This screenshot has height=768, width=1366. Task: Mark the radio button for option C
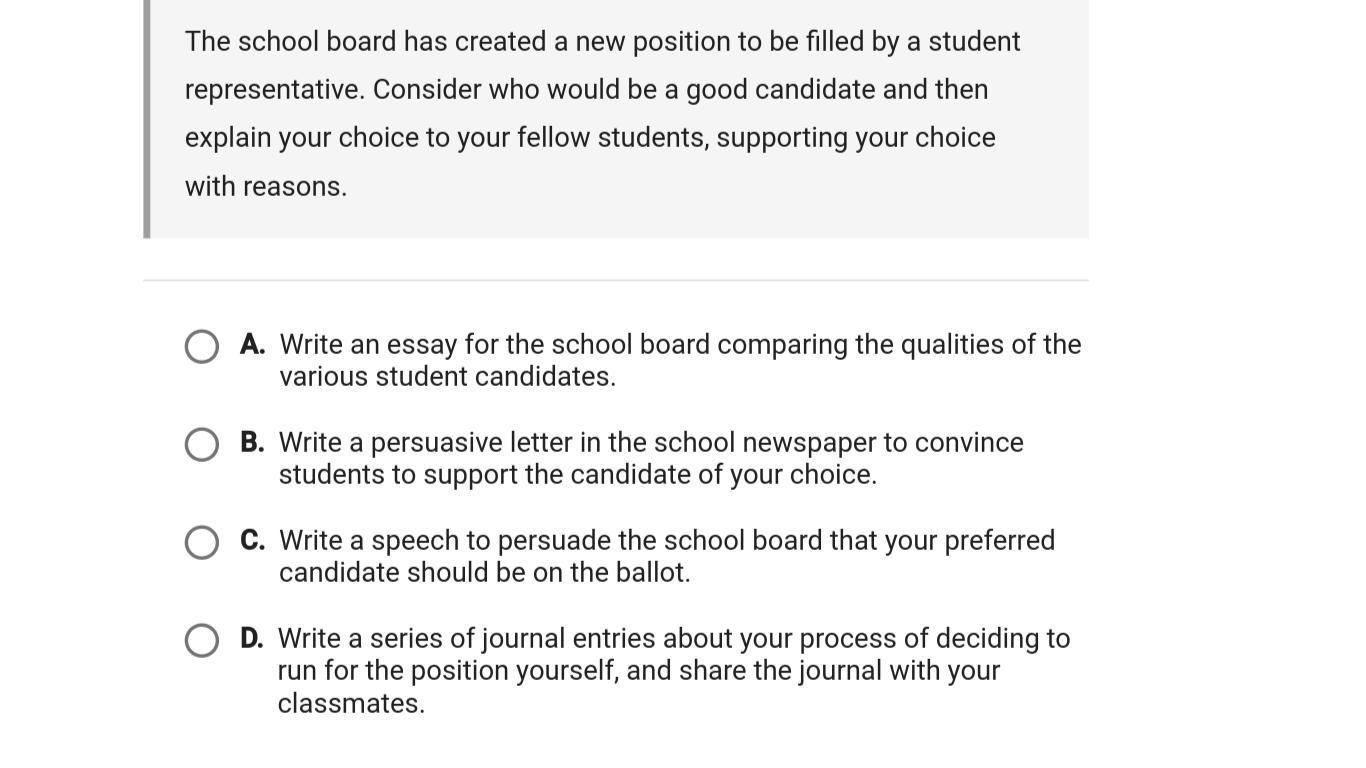click(x=202, y=543)
